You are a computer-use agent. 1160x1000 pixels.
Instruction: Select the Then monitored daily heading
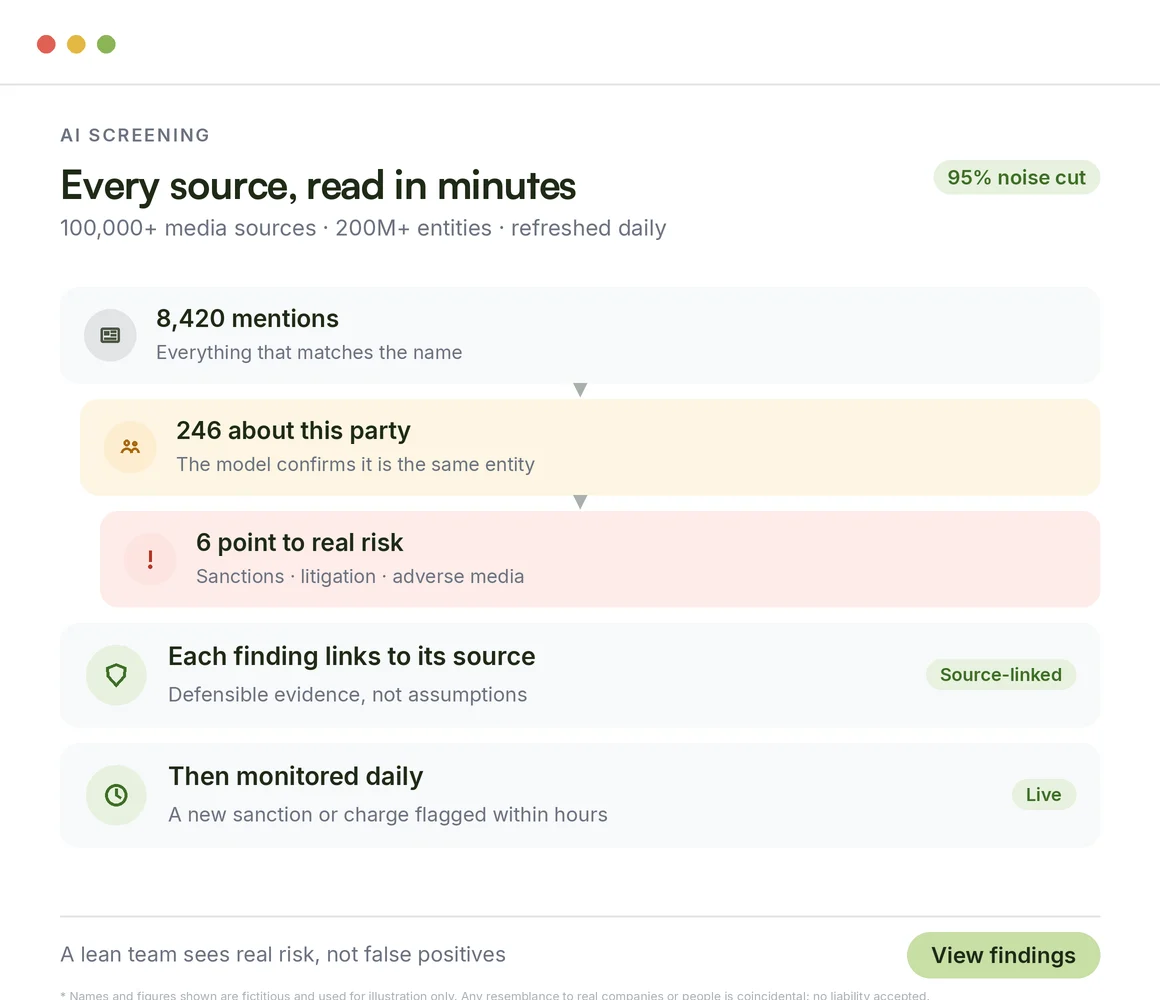pyautogui.click(x=295, y=776)
